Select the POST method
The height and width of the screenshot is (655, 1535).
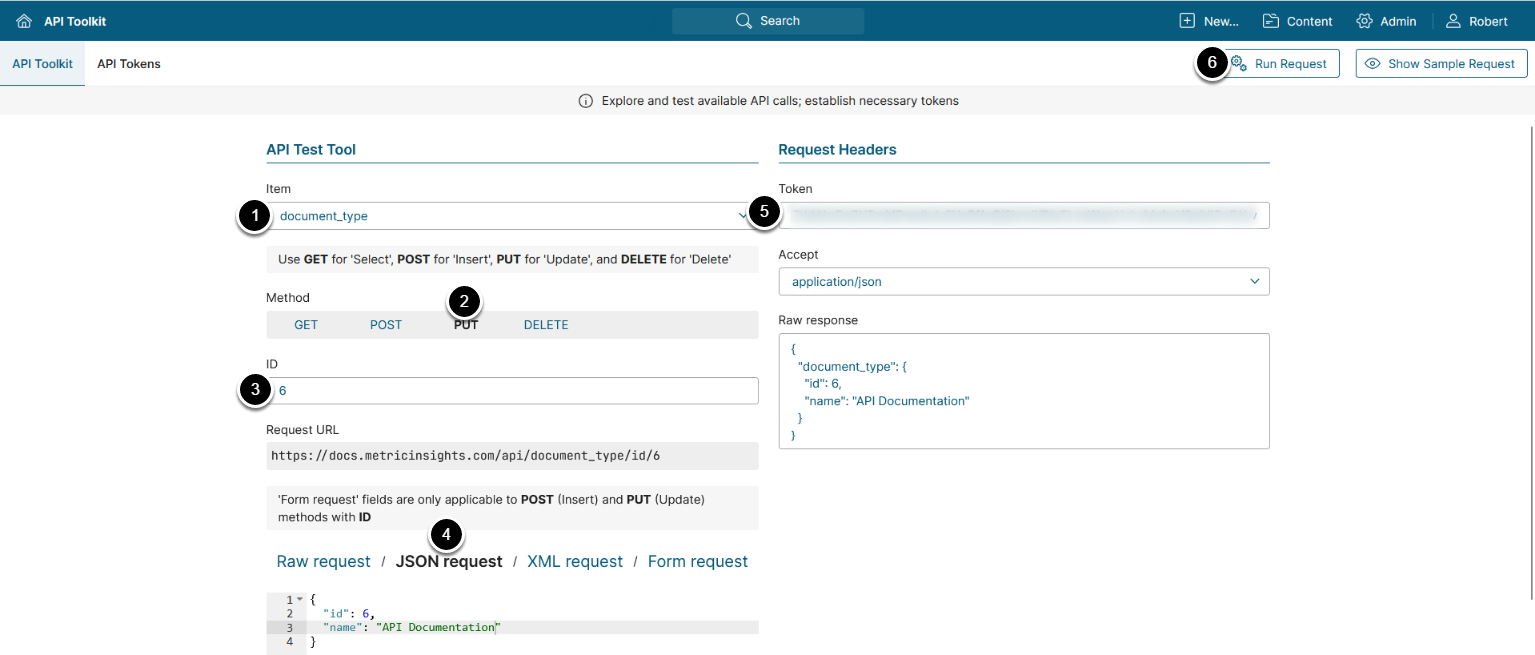[386, 325]
